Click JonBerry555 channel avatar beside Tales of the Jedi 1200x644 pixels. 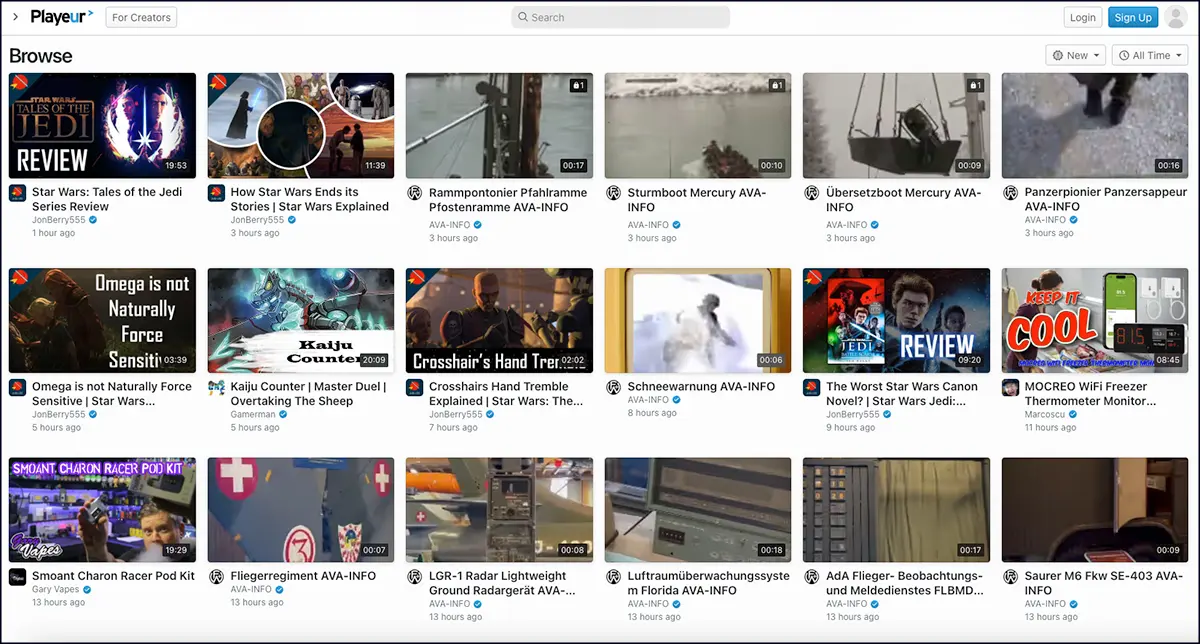pos(17,193)
